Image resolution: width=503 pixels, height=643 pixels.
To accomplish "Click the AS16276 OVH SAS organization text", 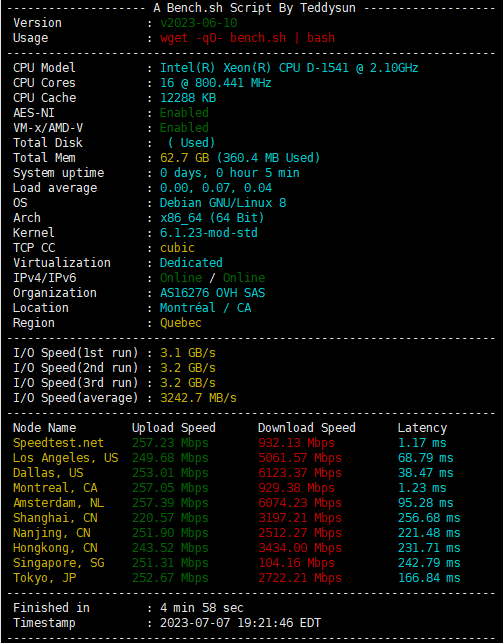I will pos(212,293).
